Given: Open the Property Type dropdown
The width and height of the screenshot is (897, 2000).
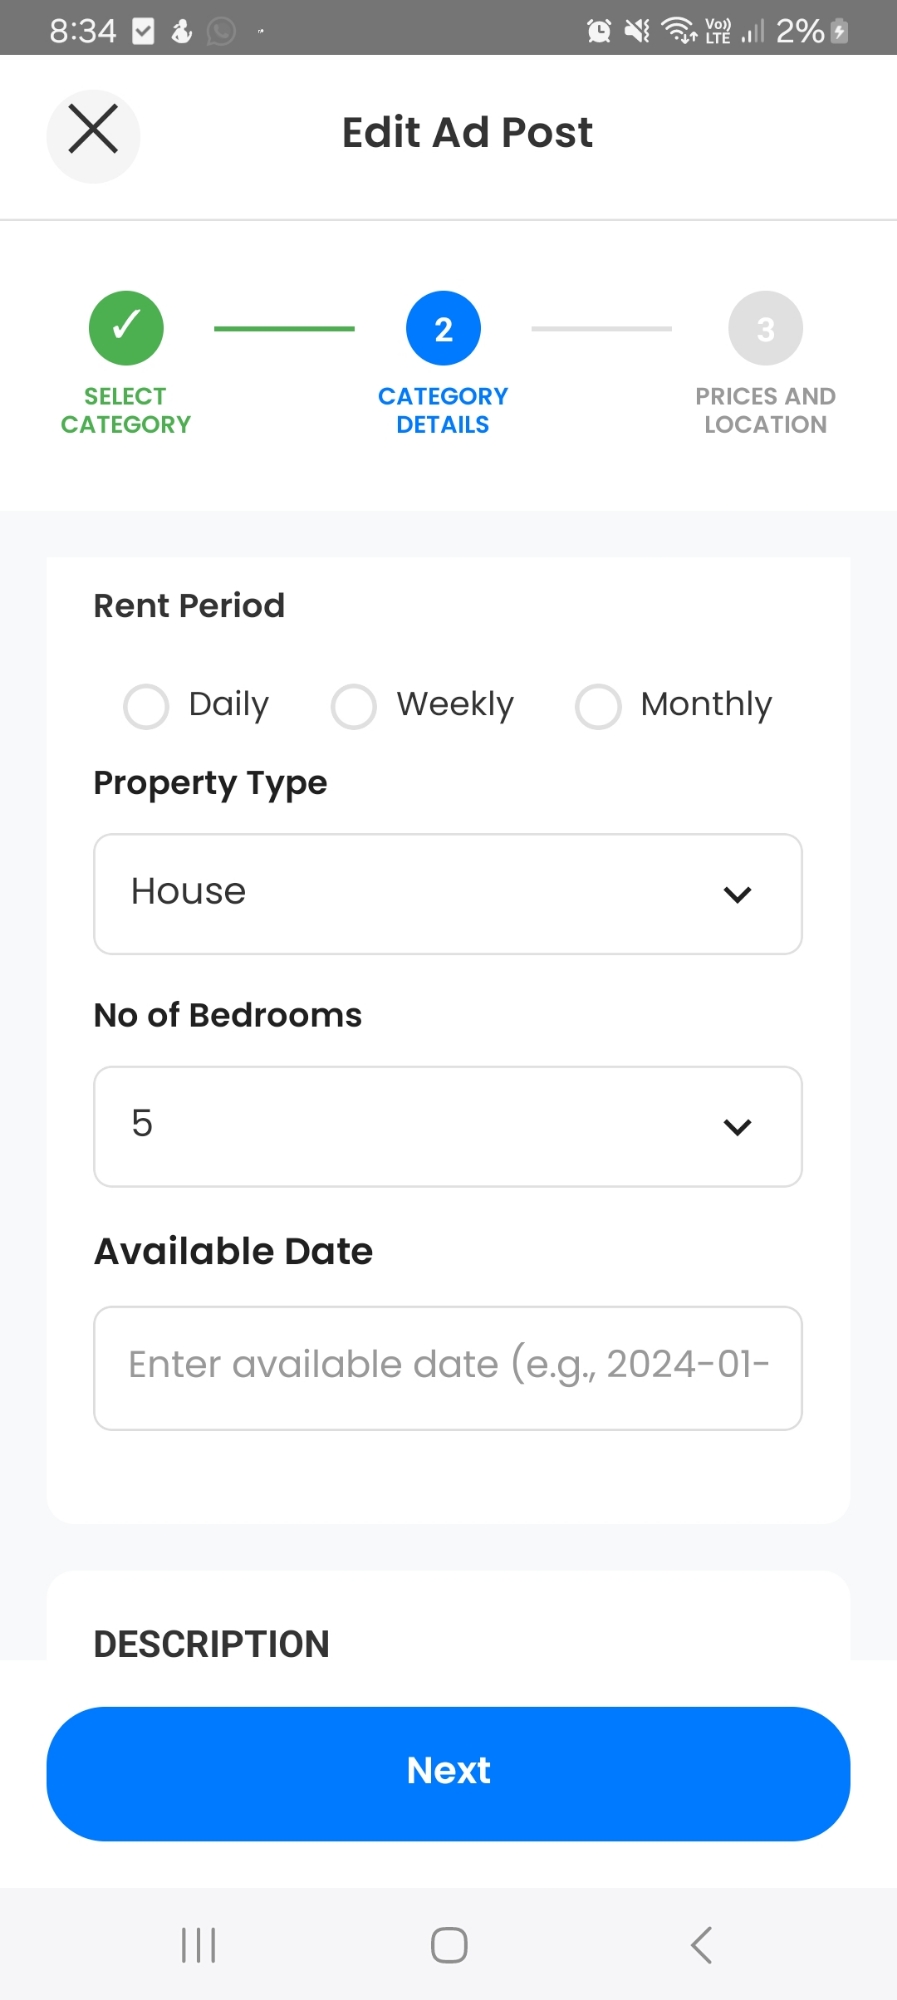Looking at the screenshot, I should pyautogui.click(x=447, y=893).
